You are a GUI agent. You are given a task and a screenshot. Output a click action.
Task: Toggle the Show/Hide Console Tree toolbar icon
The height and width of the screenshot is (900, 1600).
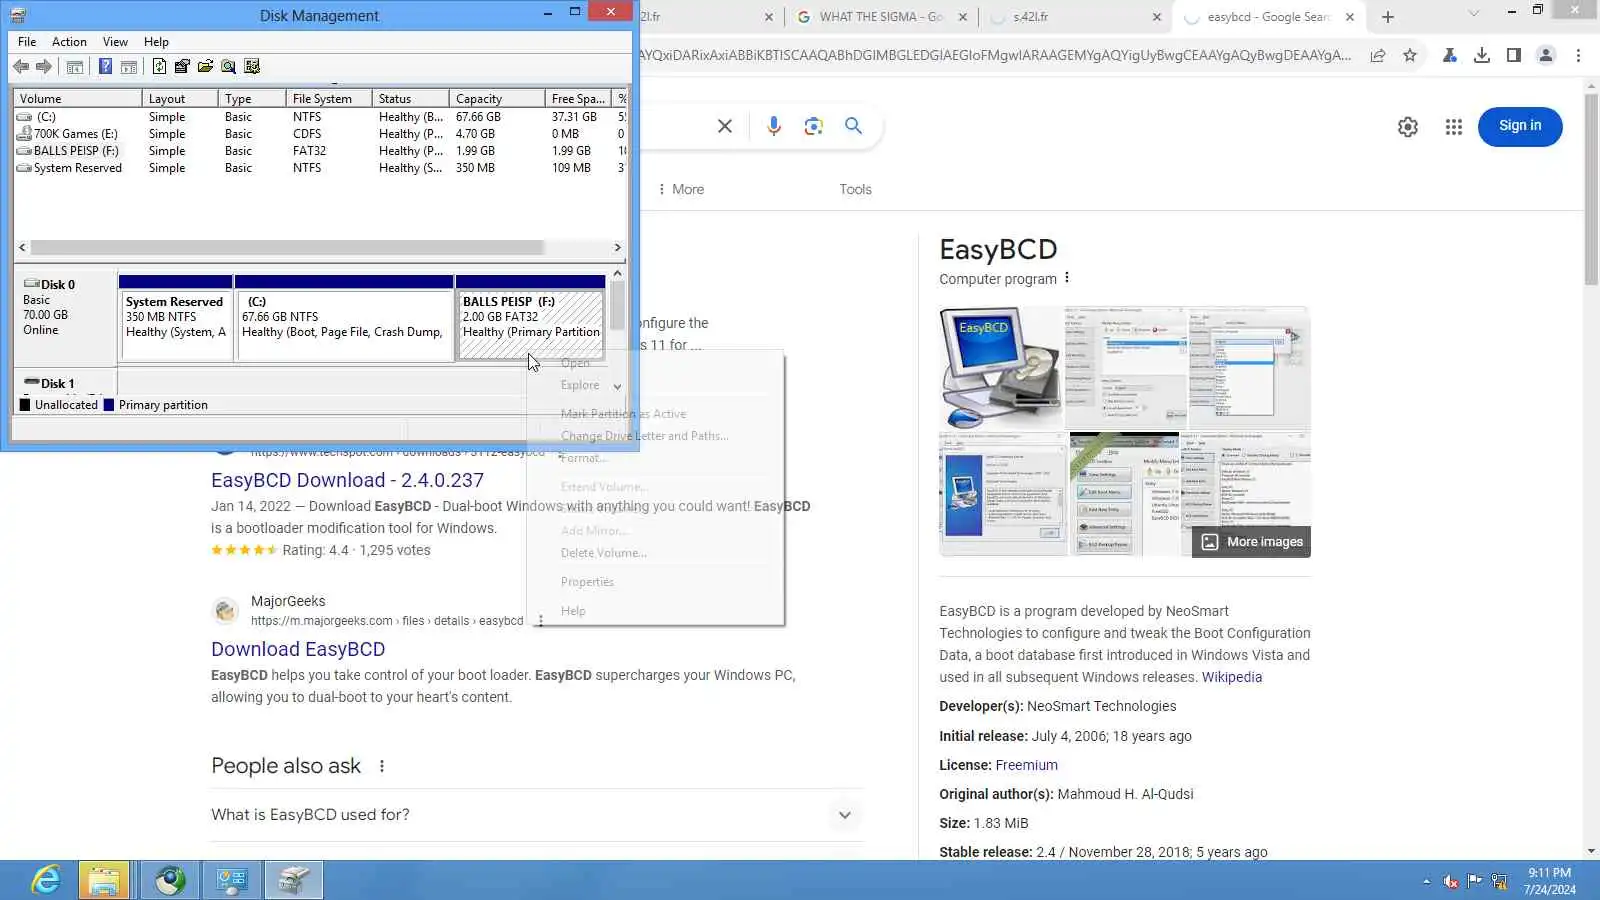pyautogui.click(x=75, y=67)
